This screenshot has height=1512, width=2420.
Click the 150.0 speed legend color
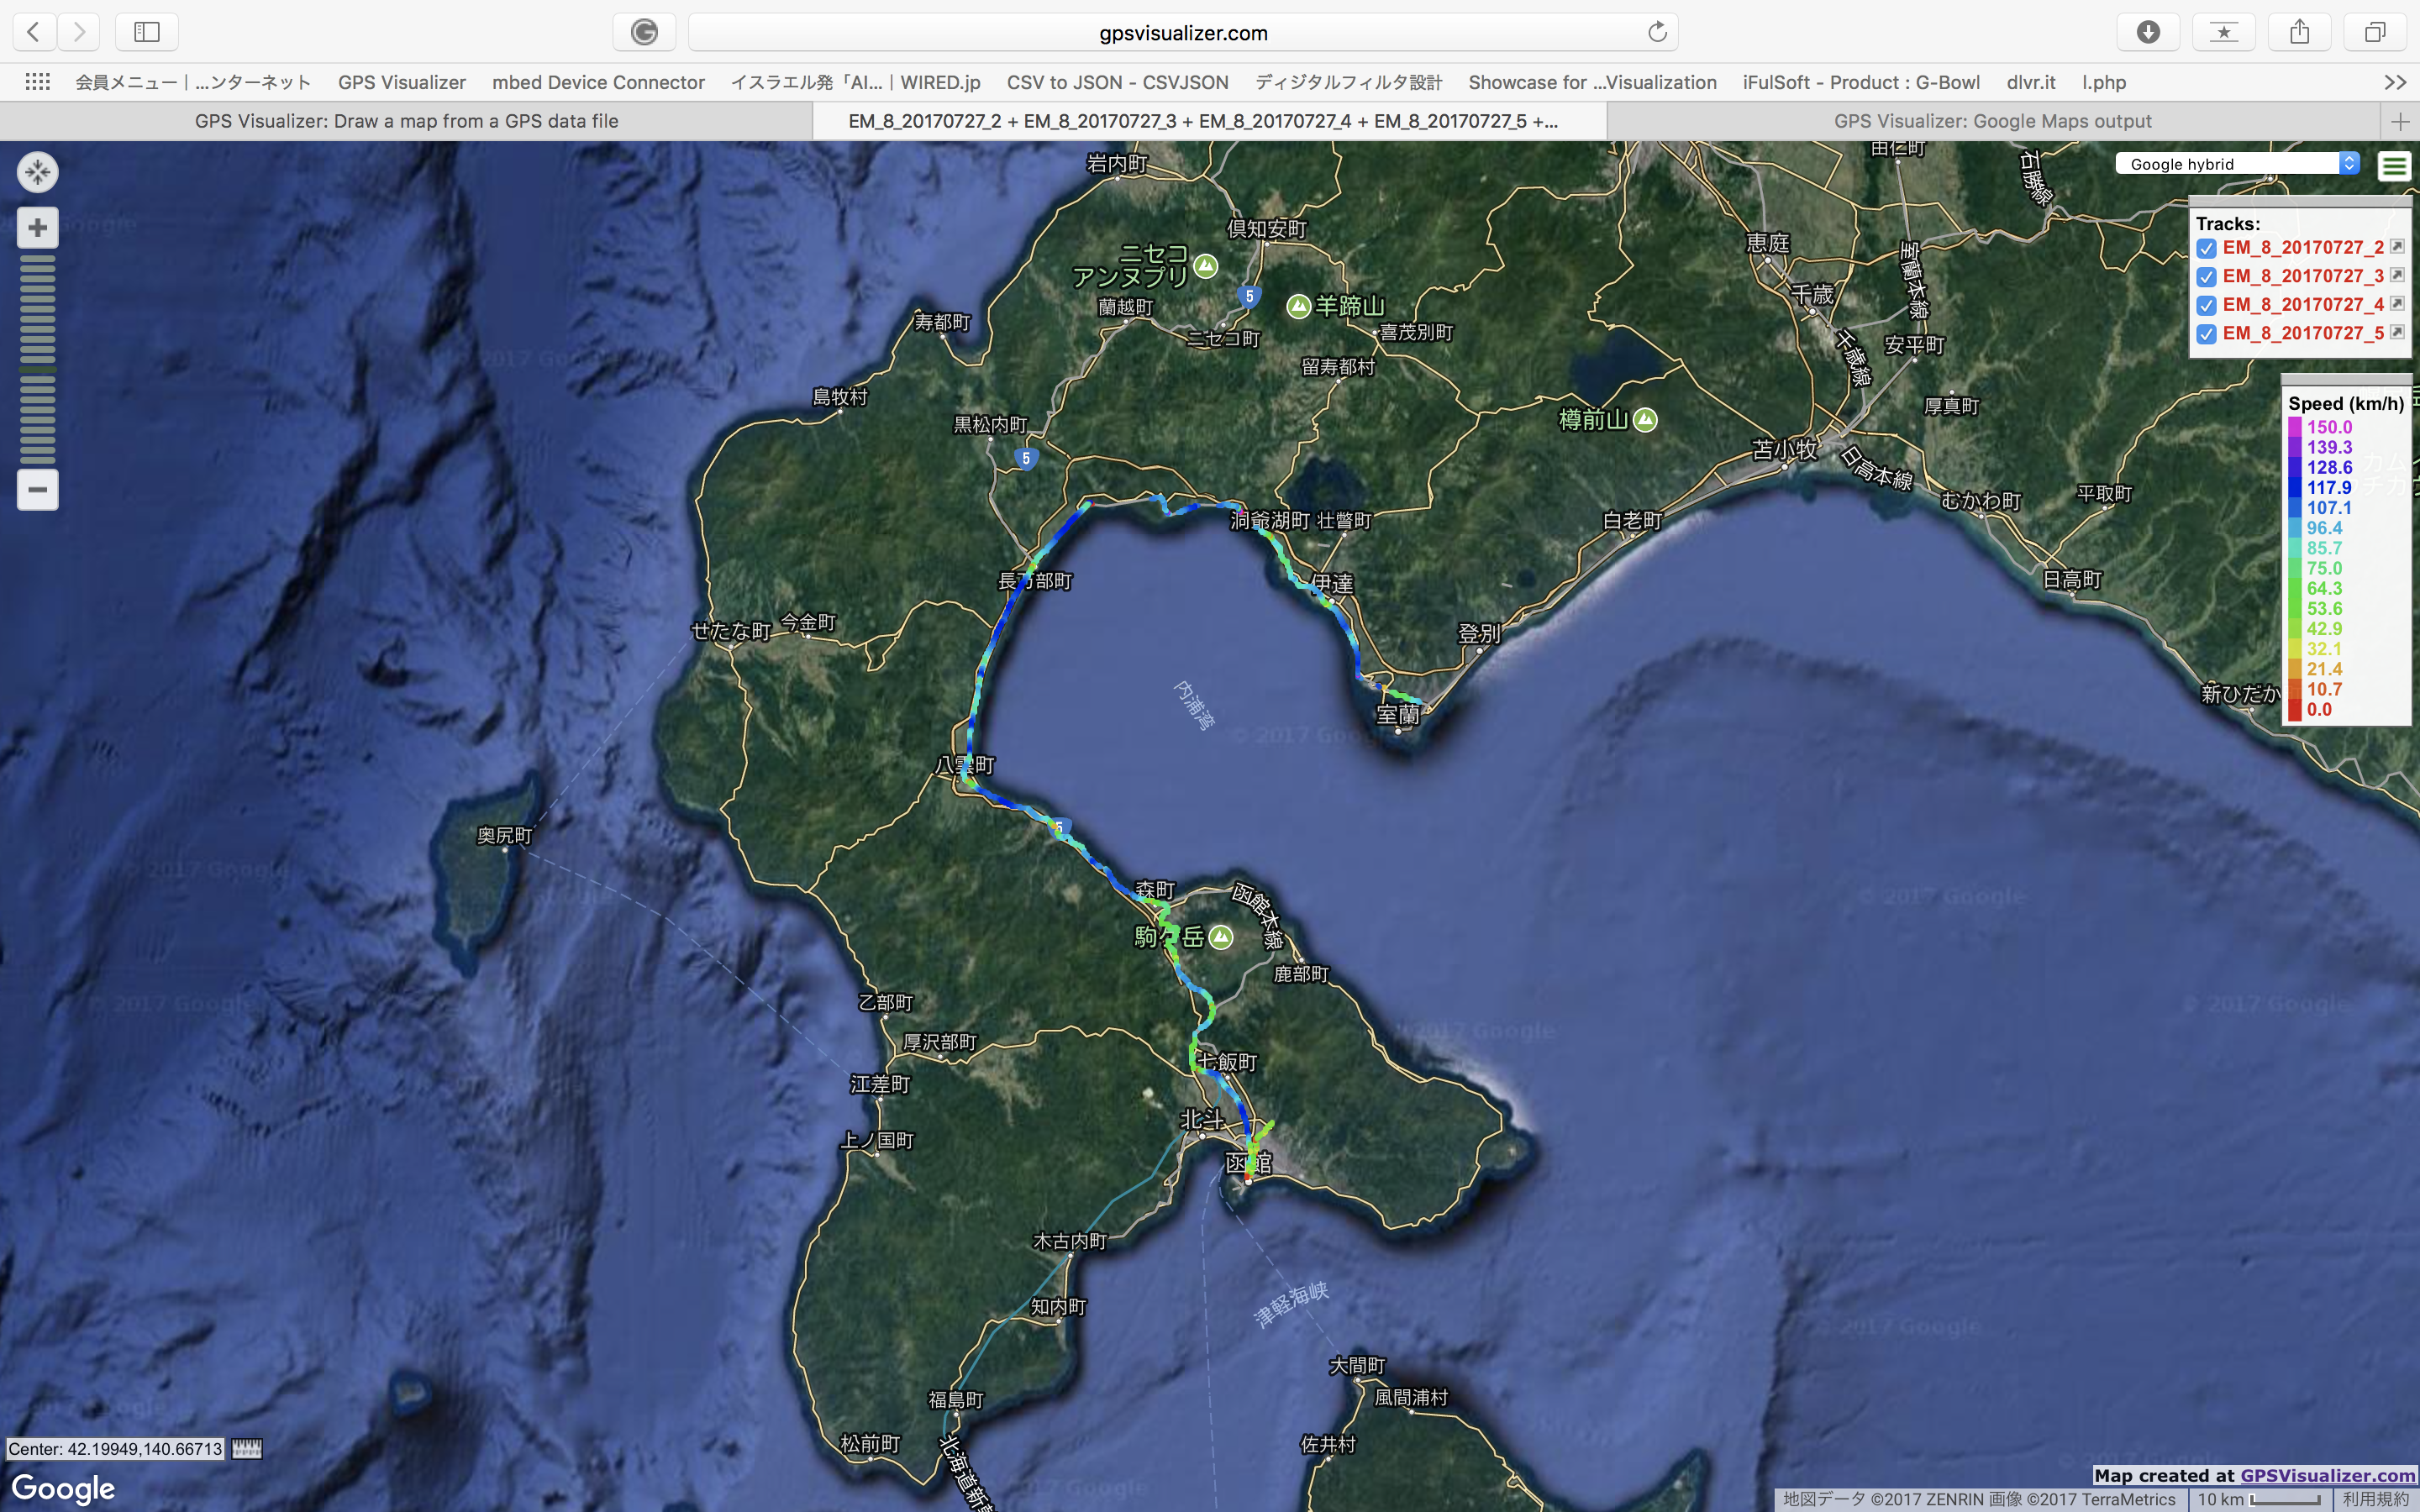coord(2295,427)
